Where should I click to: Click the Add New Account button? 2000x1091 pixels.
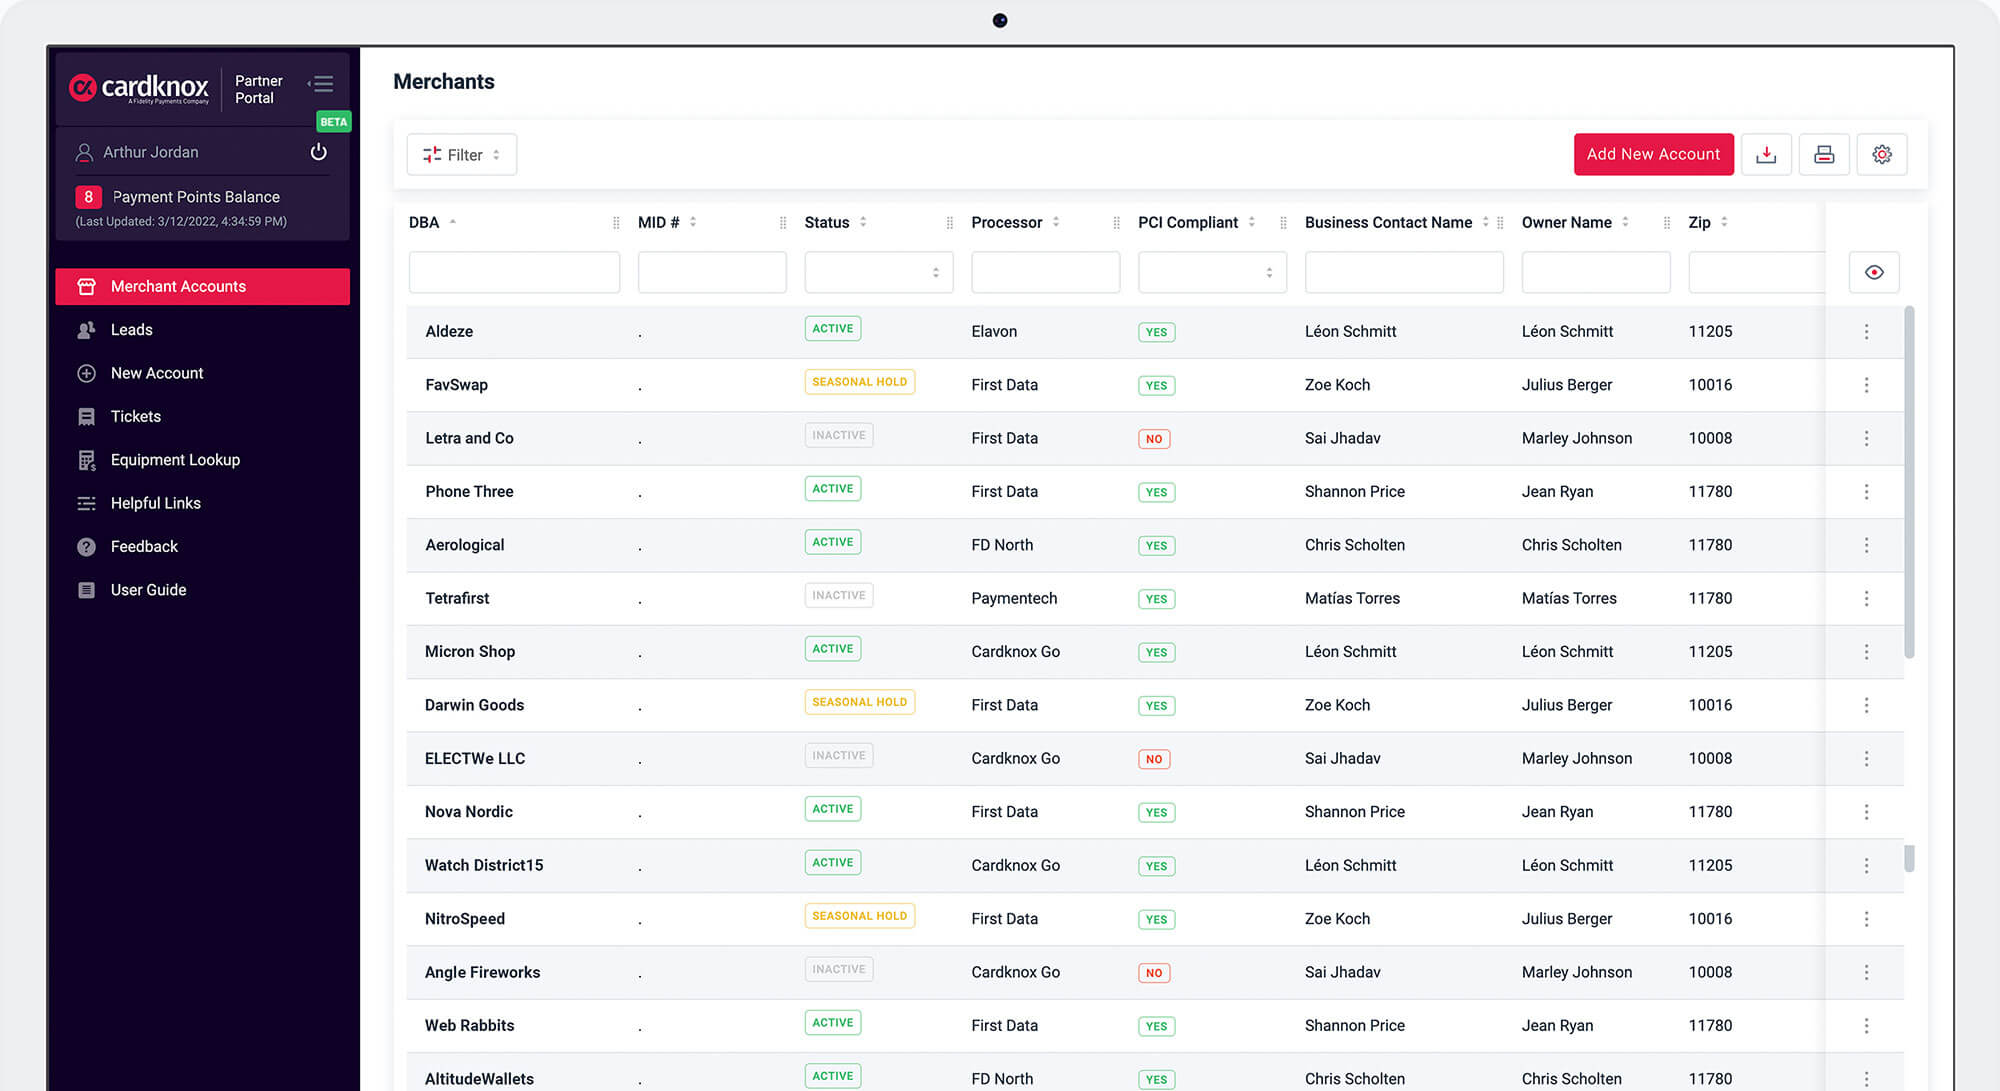point(1653,155)
